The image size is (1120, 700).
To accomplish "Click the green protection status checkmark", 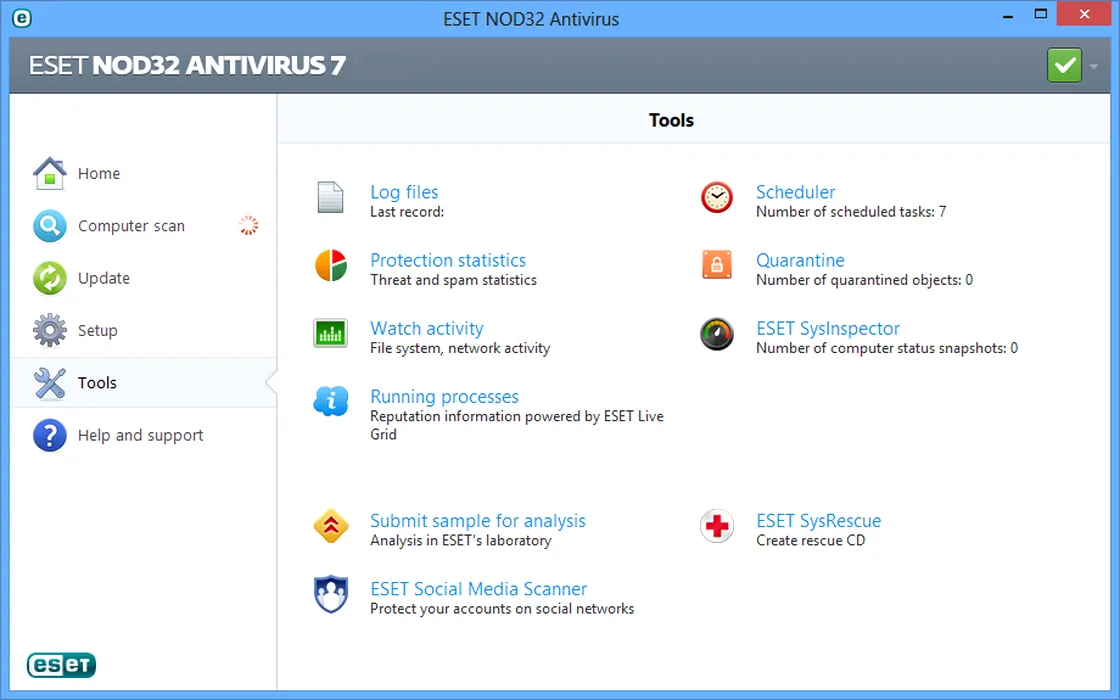I will pyautogui.click(x=1064, y=65).
